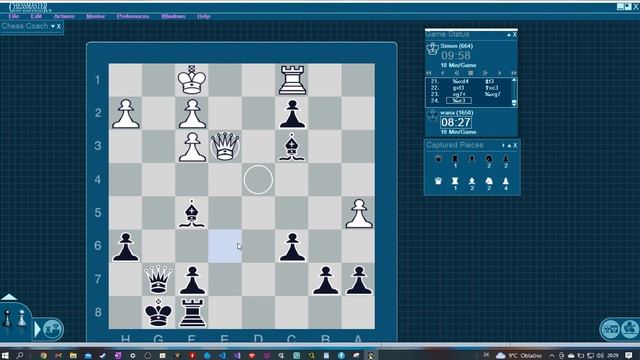Open Chrome from the taskbar
Screen dimensions: 640x360
coord(43,356)
